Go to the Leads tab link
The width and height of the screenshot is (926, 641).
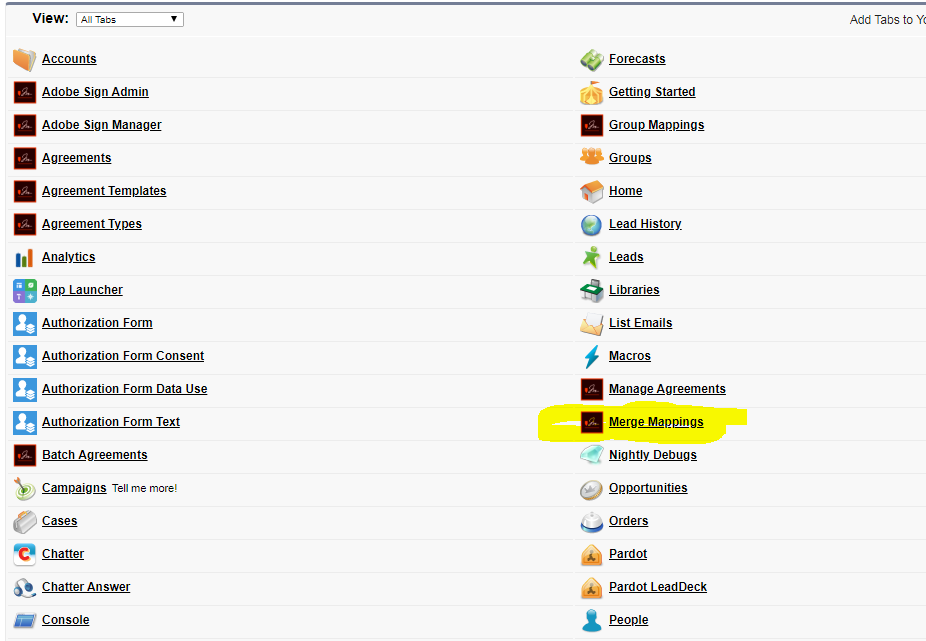pyautogui.click(x=626, y=258)
